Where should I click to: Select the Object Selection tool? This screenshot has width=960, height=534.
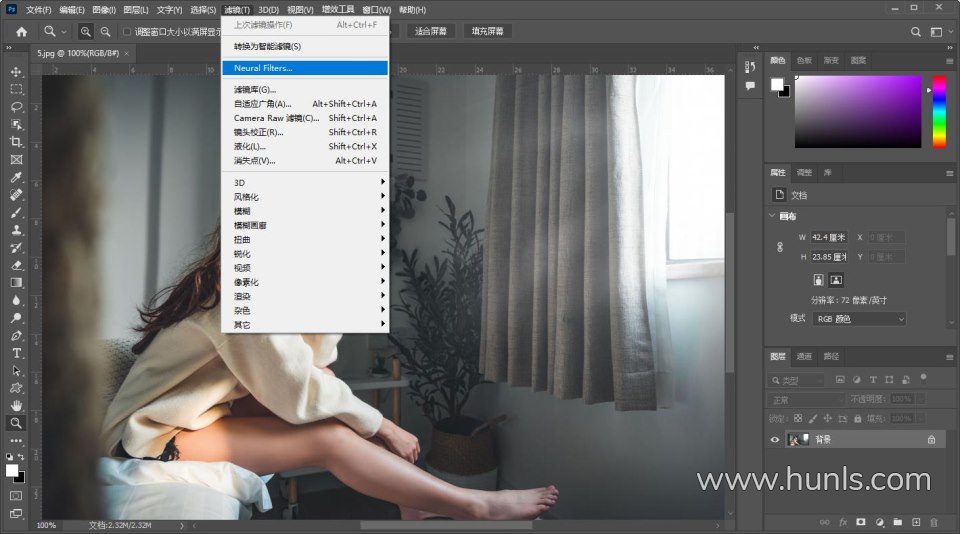pos(17,125)
